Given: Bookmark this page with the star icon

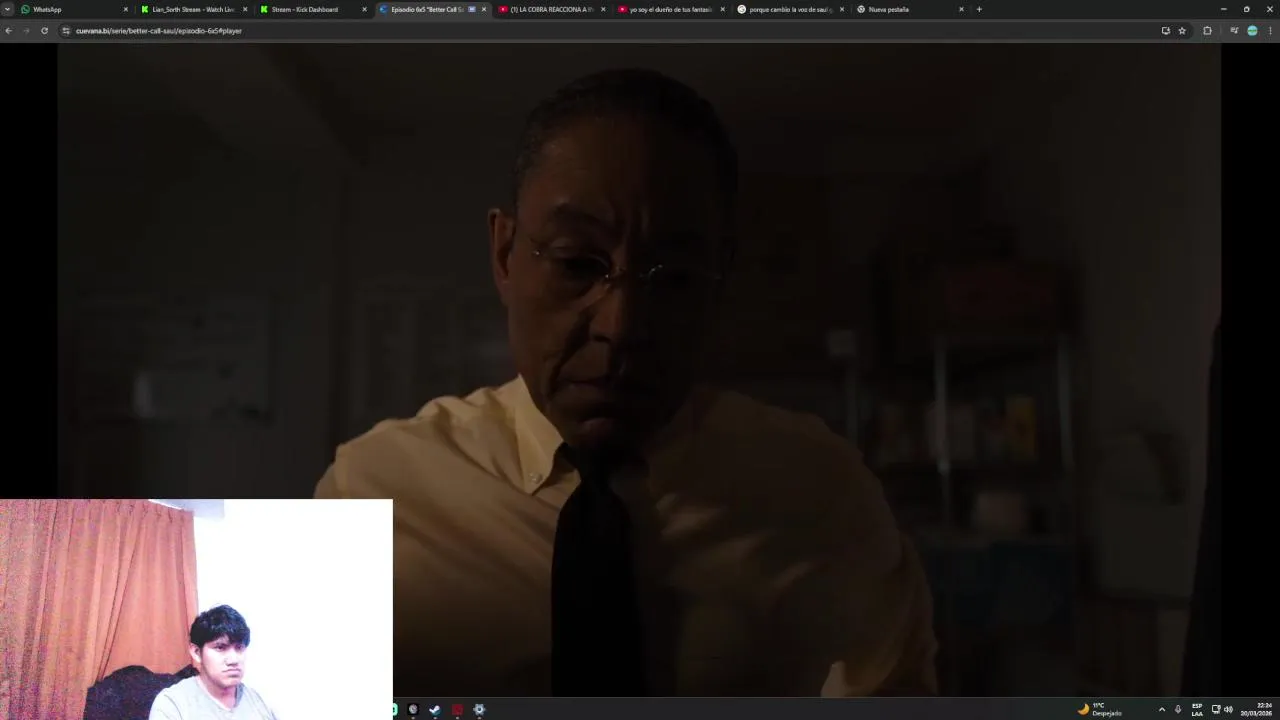Looking at the screenshot, I should pyautogui.click(x=1182, y=31).
